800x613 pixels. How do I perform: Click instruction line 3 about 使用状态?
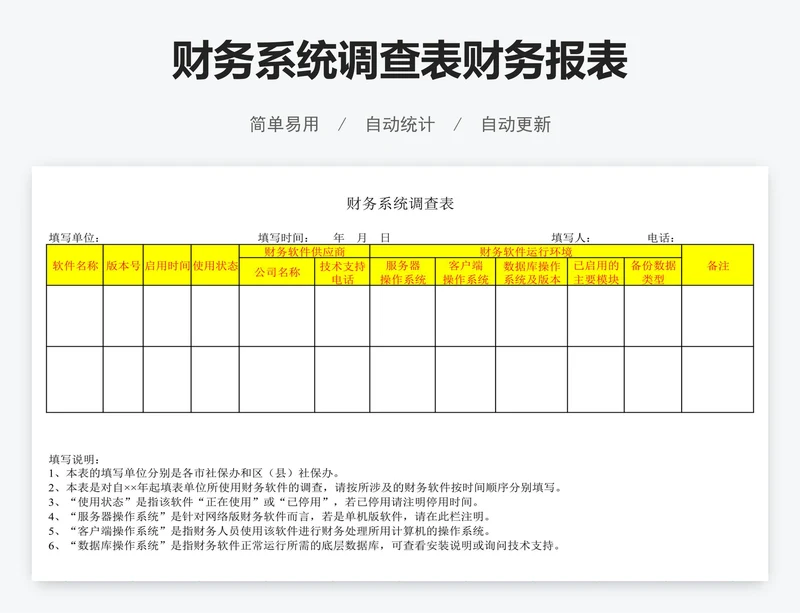click(x=264, y=502)
